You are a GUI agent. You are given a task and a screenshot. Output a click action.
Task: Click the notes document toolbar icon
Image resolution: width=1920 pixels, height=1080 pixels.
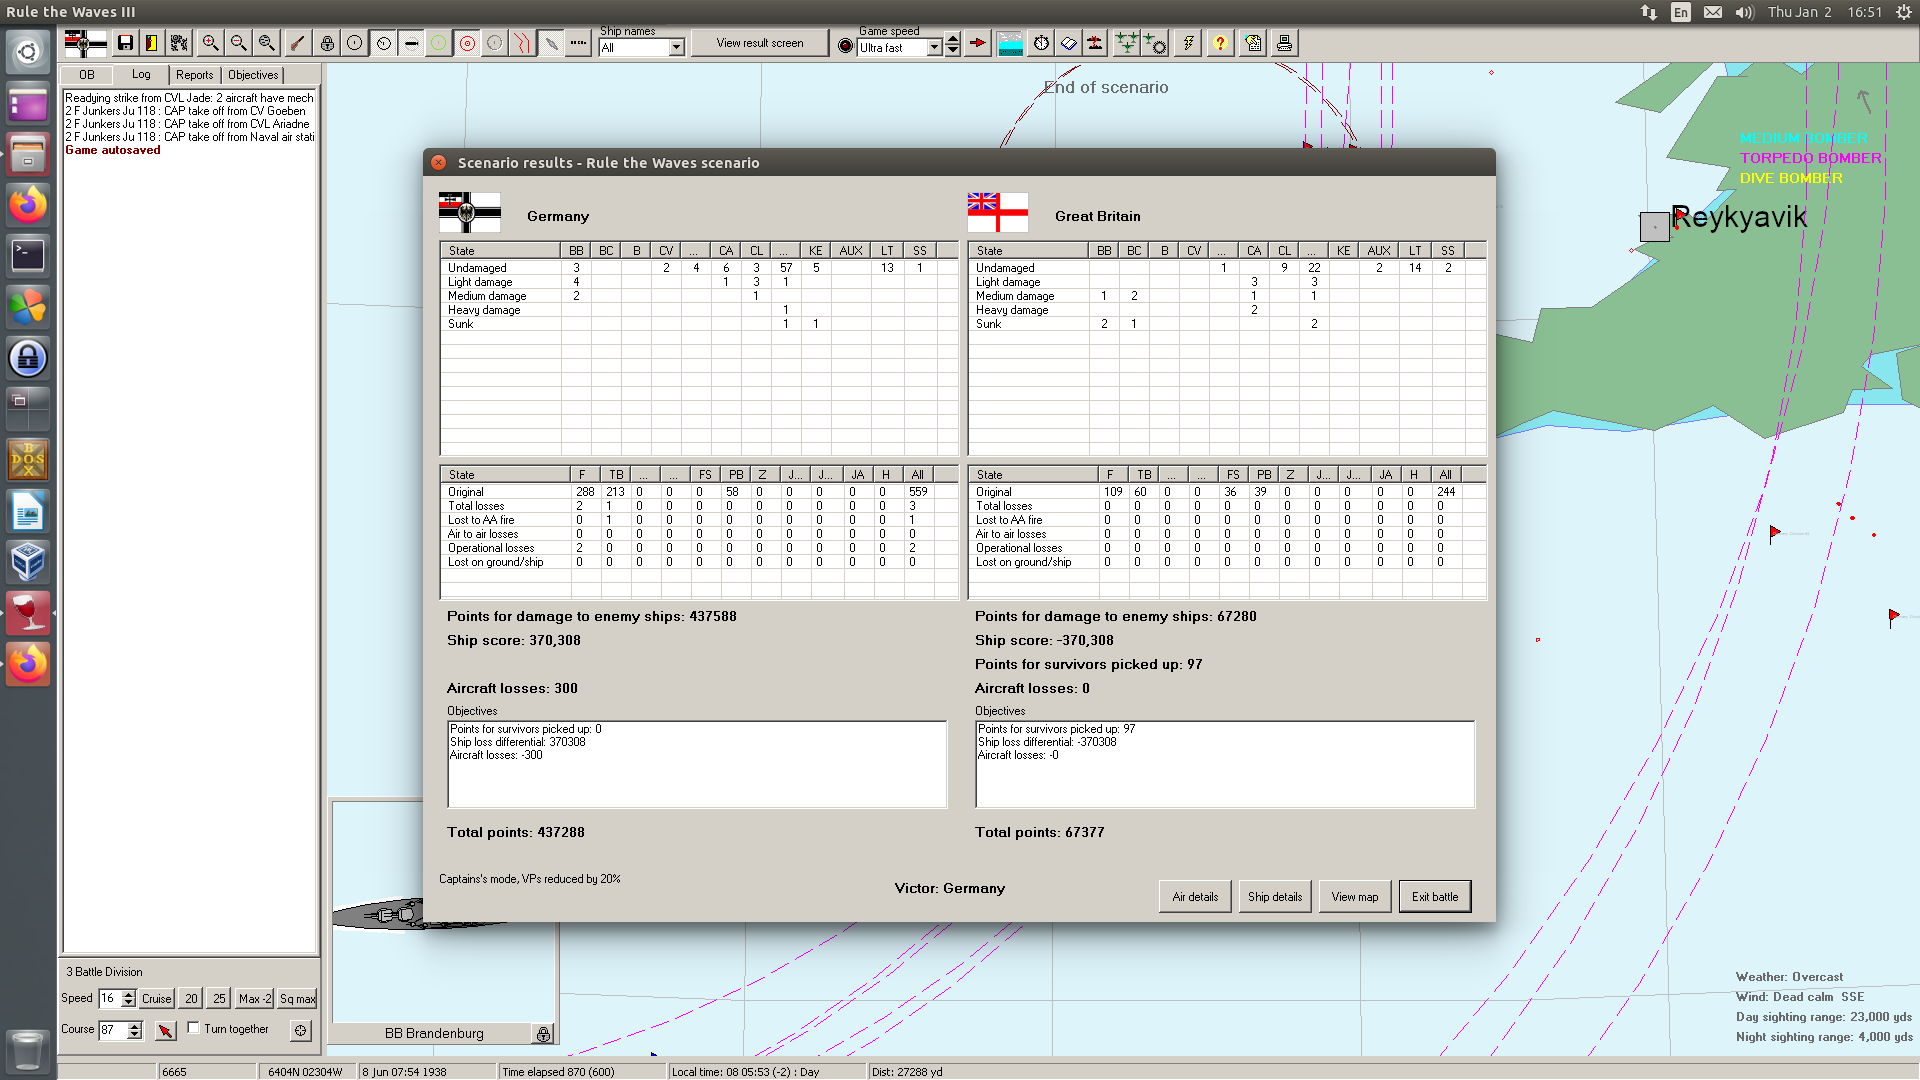point(1253,43)
